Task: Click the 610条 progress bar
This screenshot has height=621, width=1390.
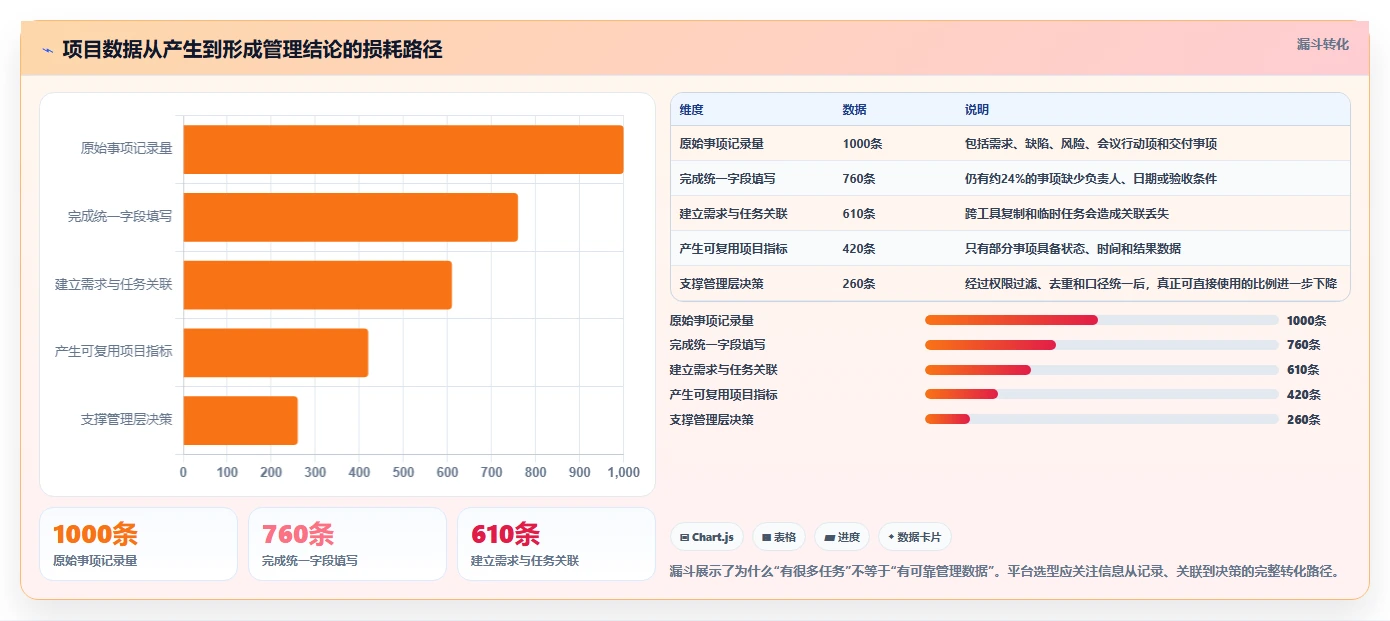Action: [x=1101, y=370]
